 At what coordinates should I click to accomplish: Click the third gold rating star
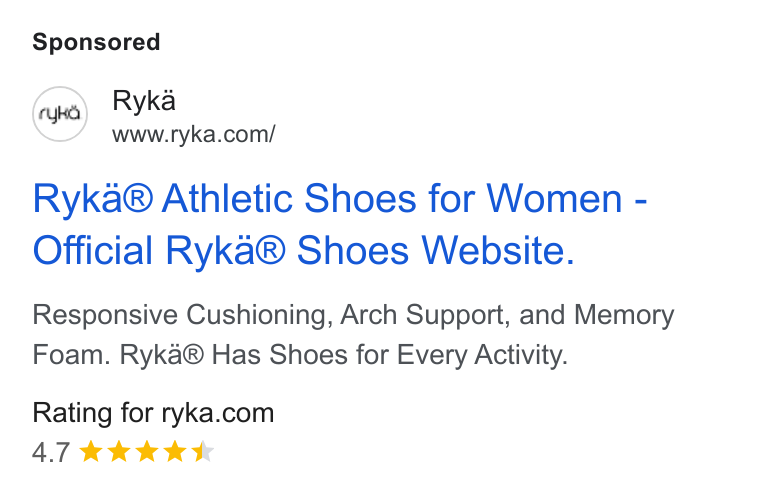(147, 451)
